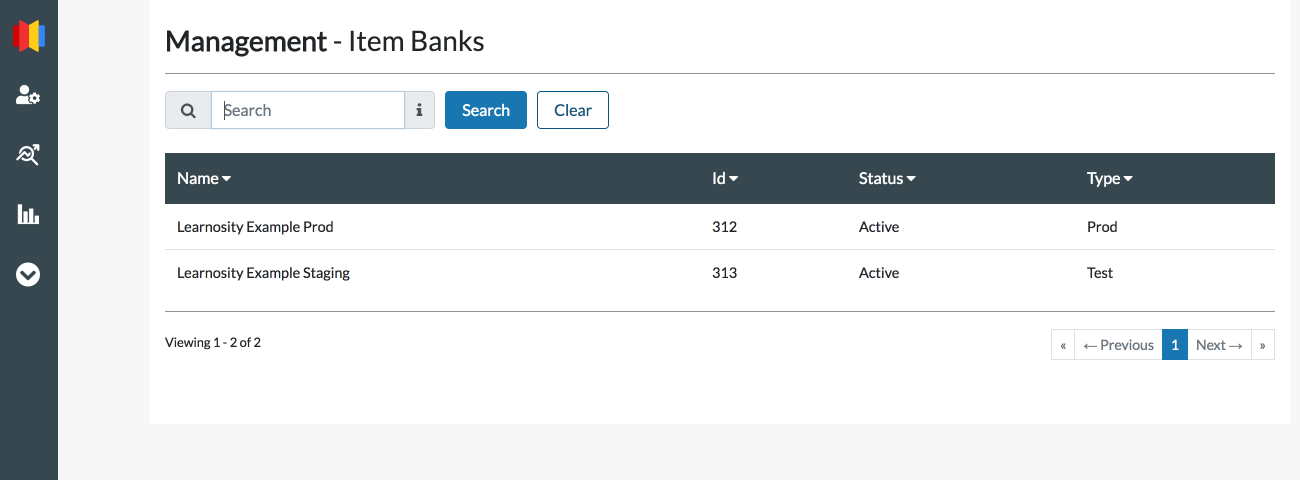Sort the table by Status column

(x=887, y=179)
